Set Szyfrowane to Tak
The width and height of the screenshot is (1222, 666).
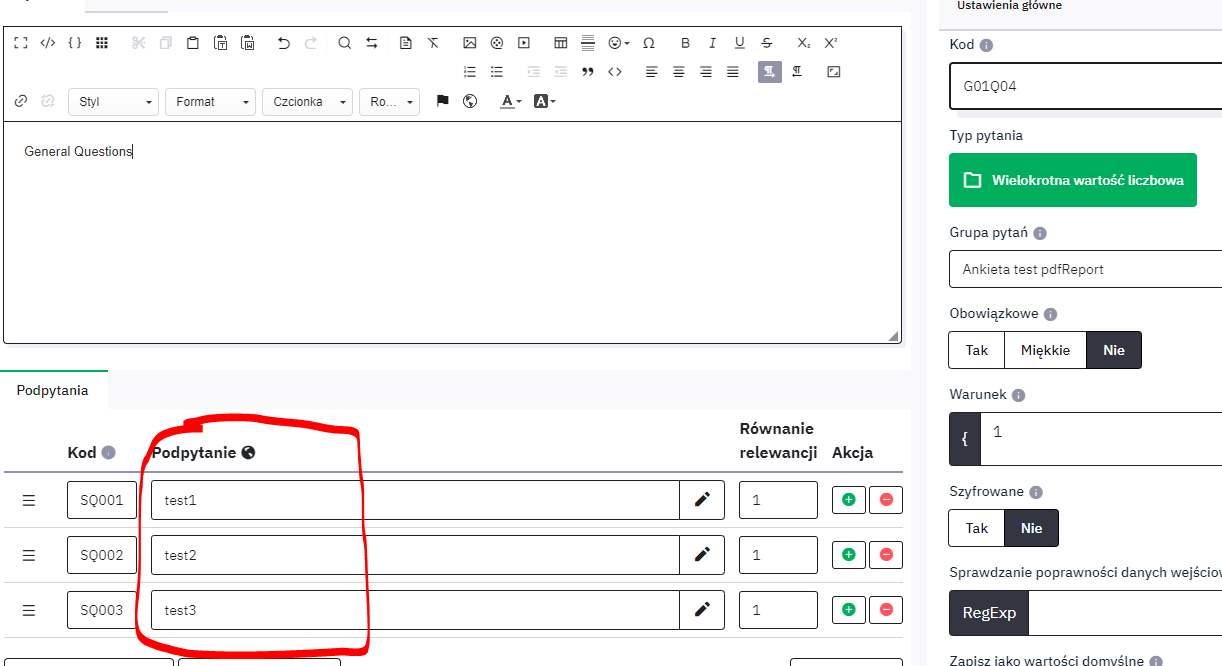click(x=976, y=528)
